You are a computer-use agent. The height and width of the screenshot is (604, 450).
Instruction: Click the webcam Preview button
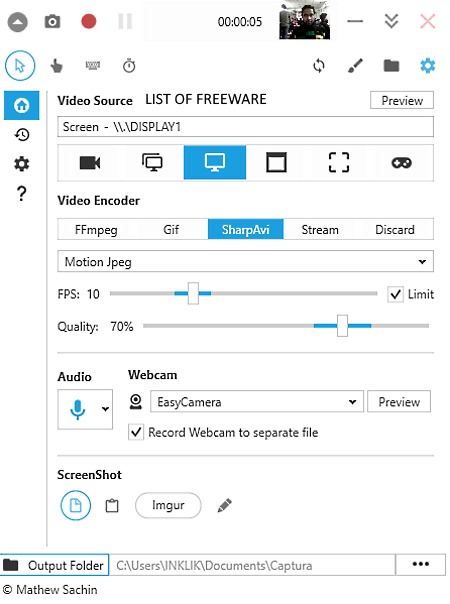(399, 402)
